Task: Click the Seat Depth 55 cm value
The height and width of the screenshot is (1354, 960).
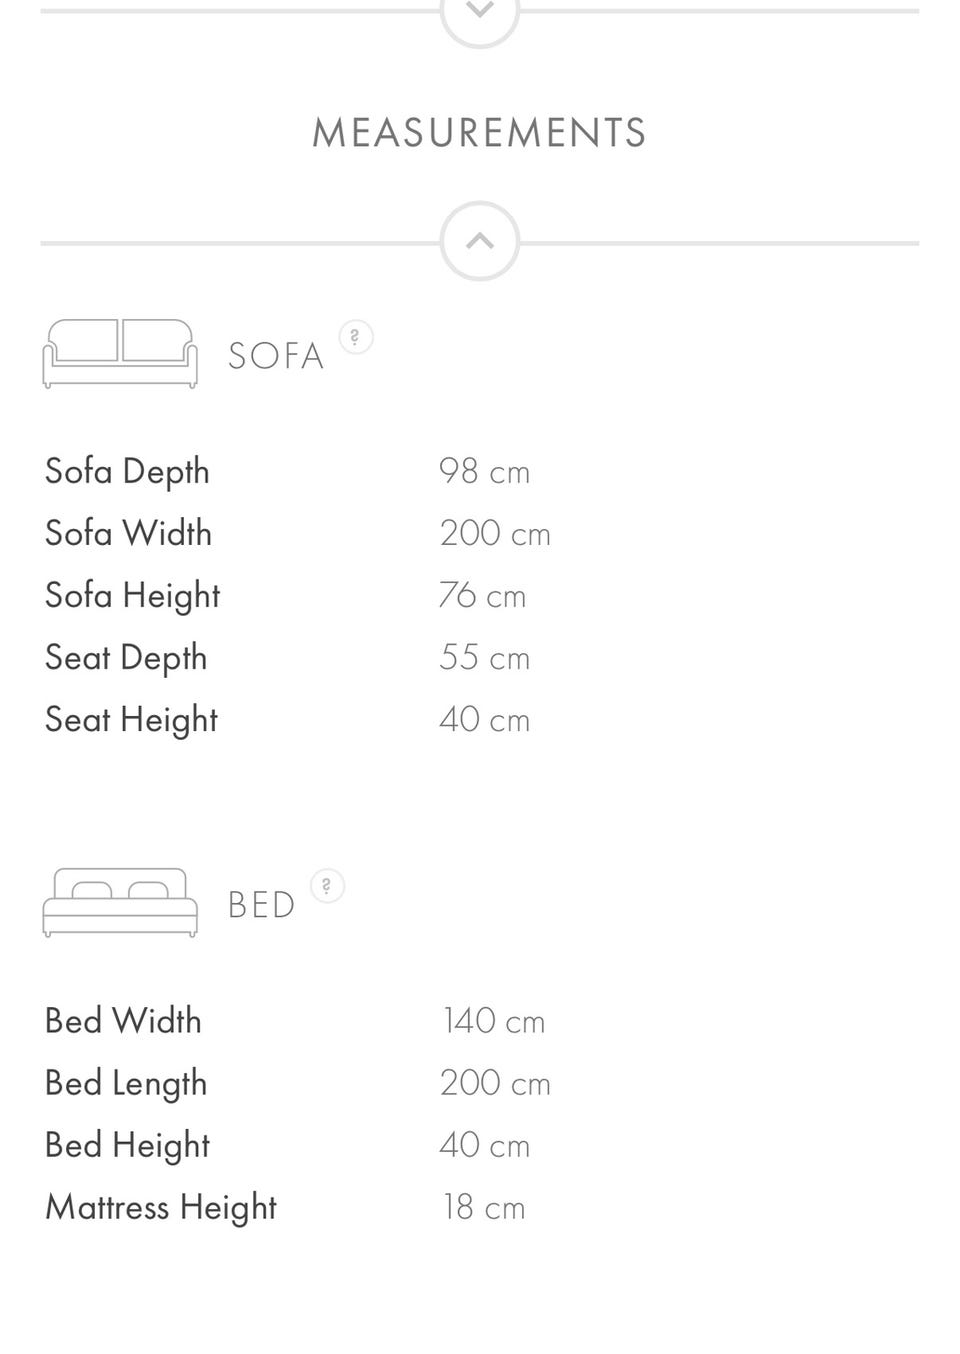Action: tap(484, 657)
